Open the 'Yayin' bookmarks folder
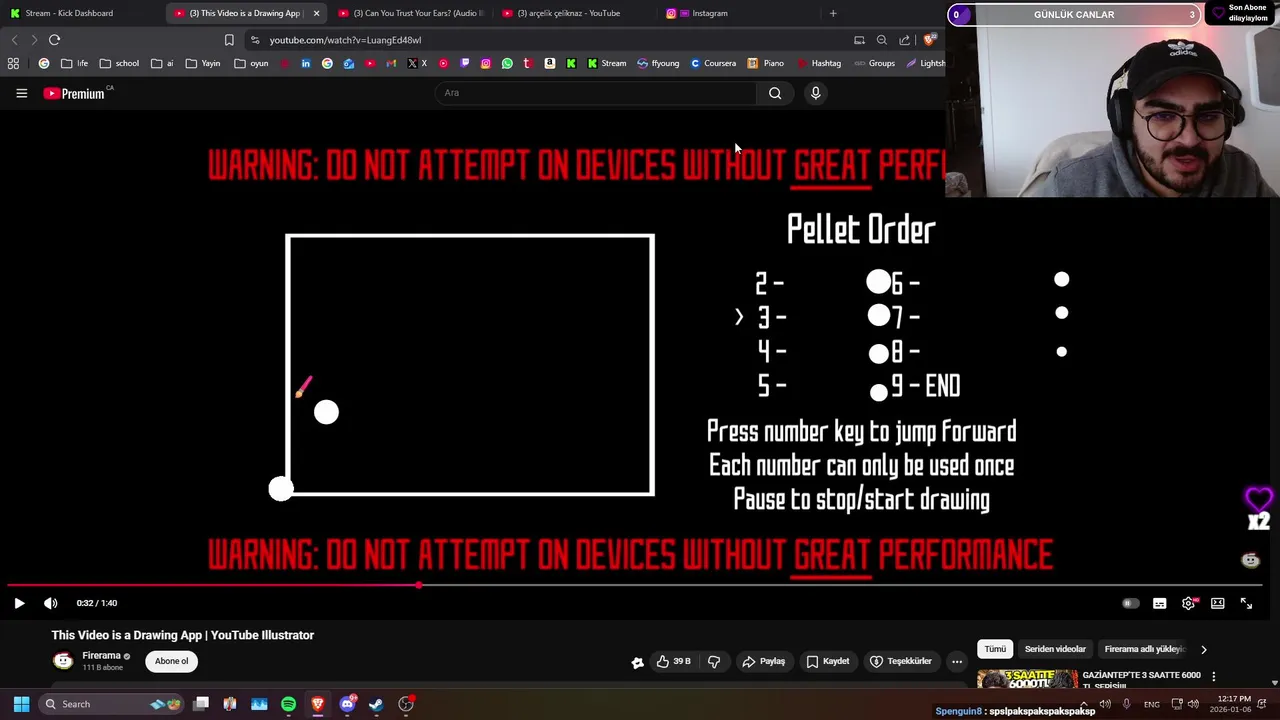This screenshot has height=720, width=1280. 202,63
